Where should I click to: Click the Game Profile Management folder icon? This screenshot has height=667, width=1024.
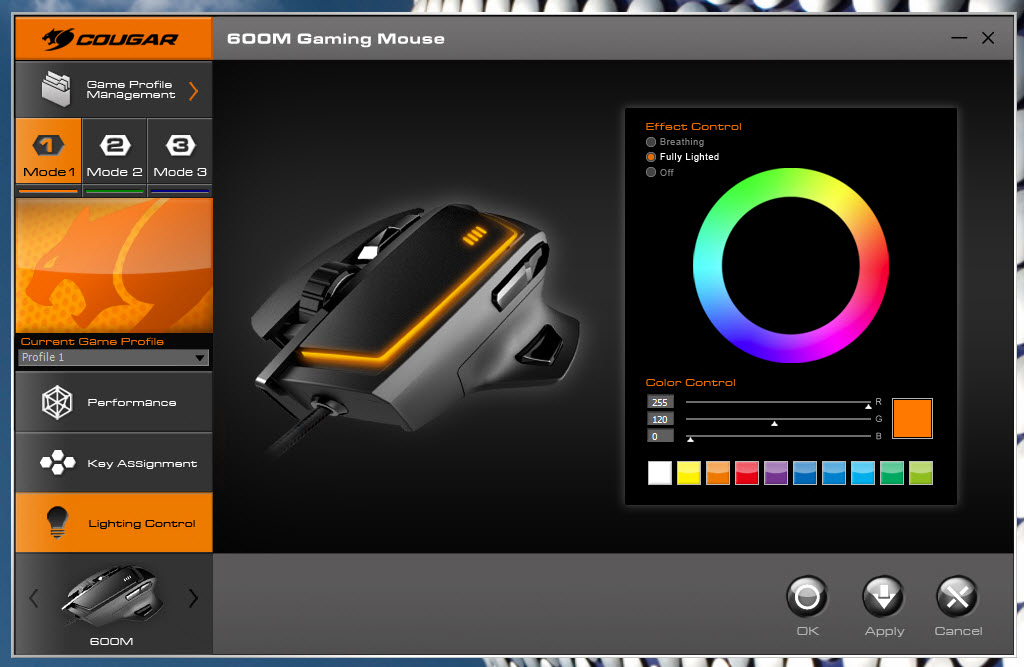pyautogui.click(x=56, y=89)
